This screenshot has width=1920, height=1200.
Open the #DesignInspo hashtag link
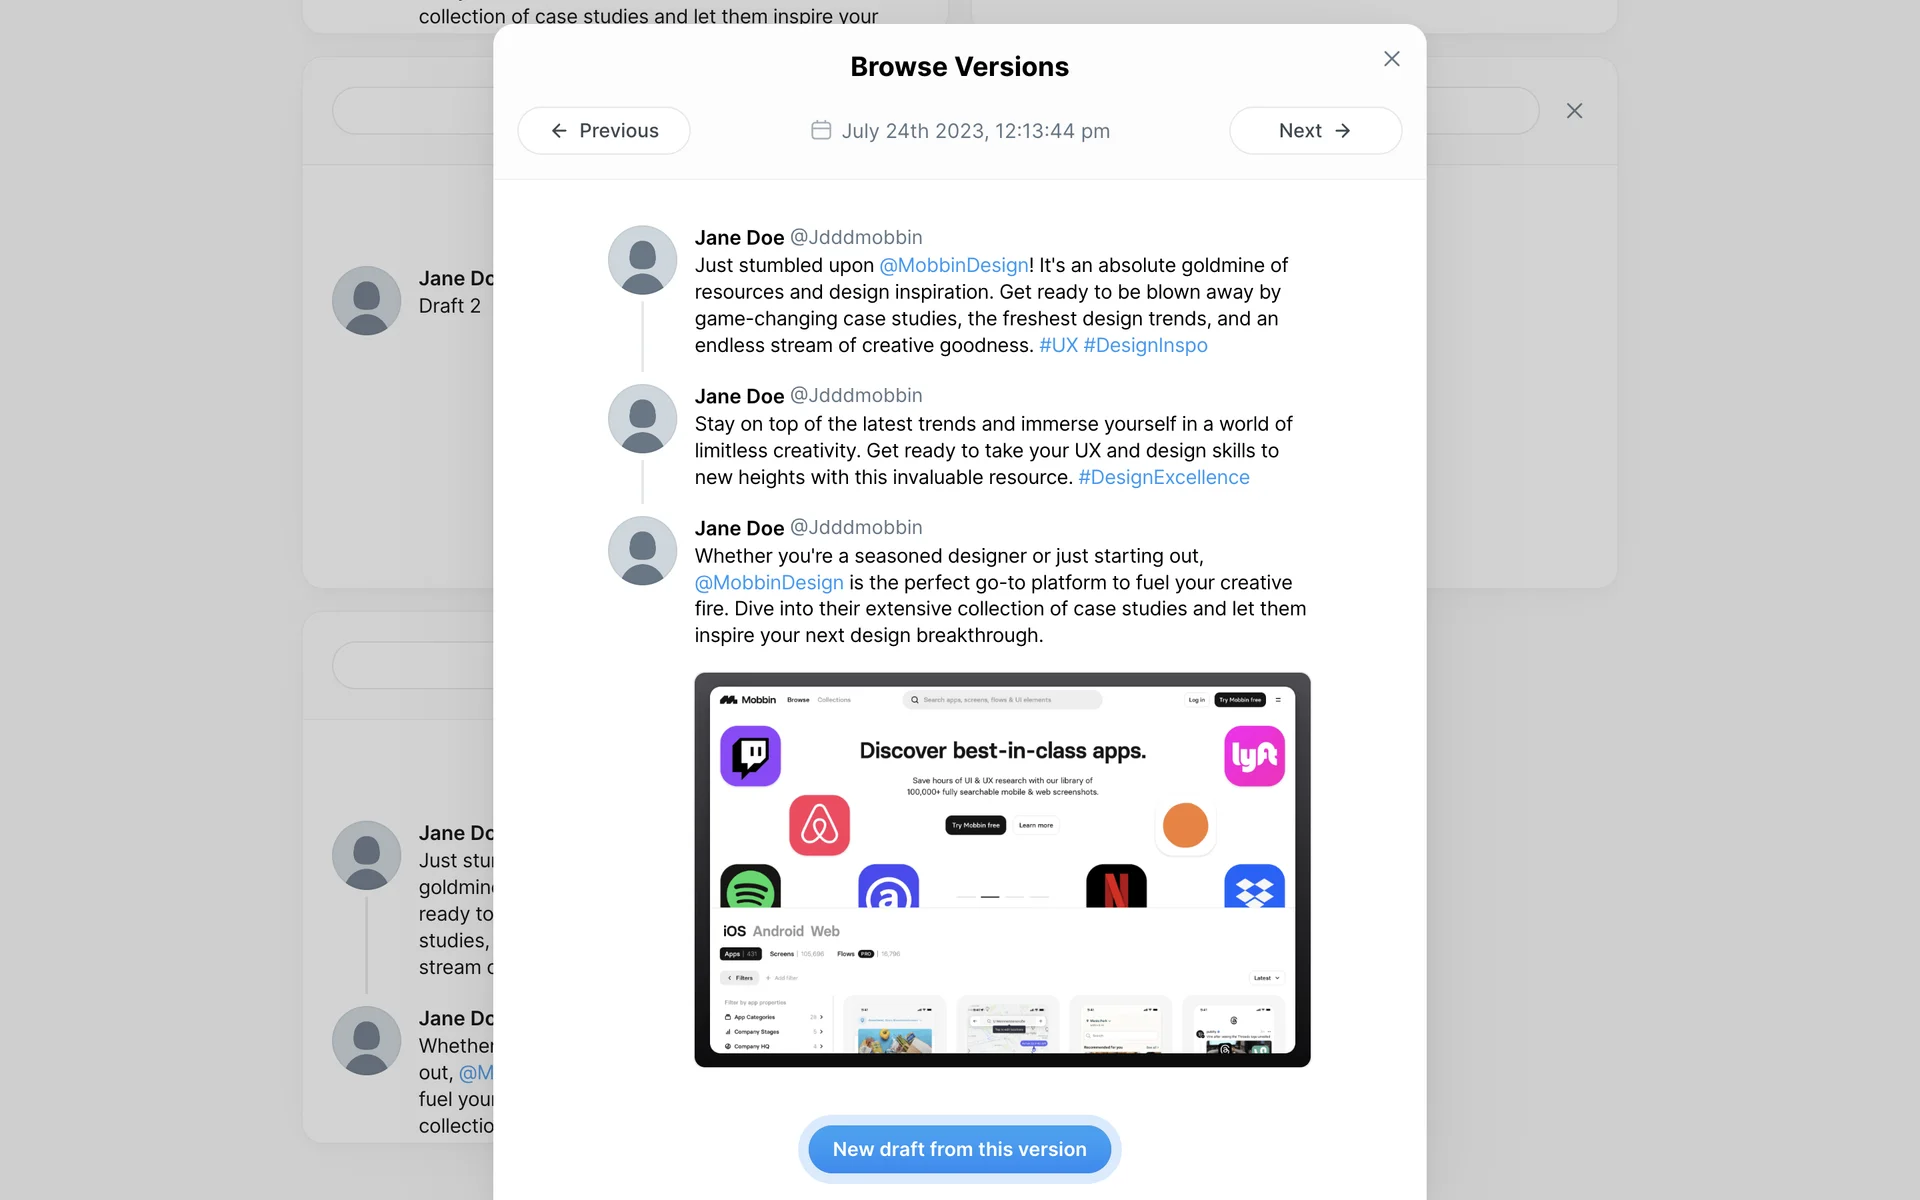(x=1145, y=345)
